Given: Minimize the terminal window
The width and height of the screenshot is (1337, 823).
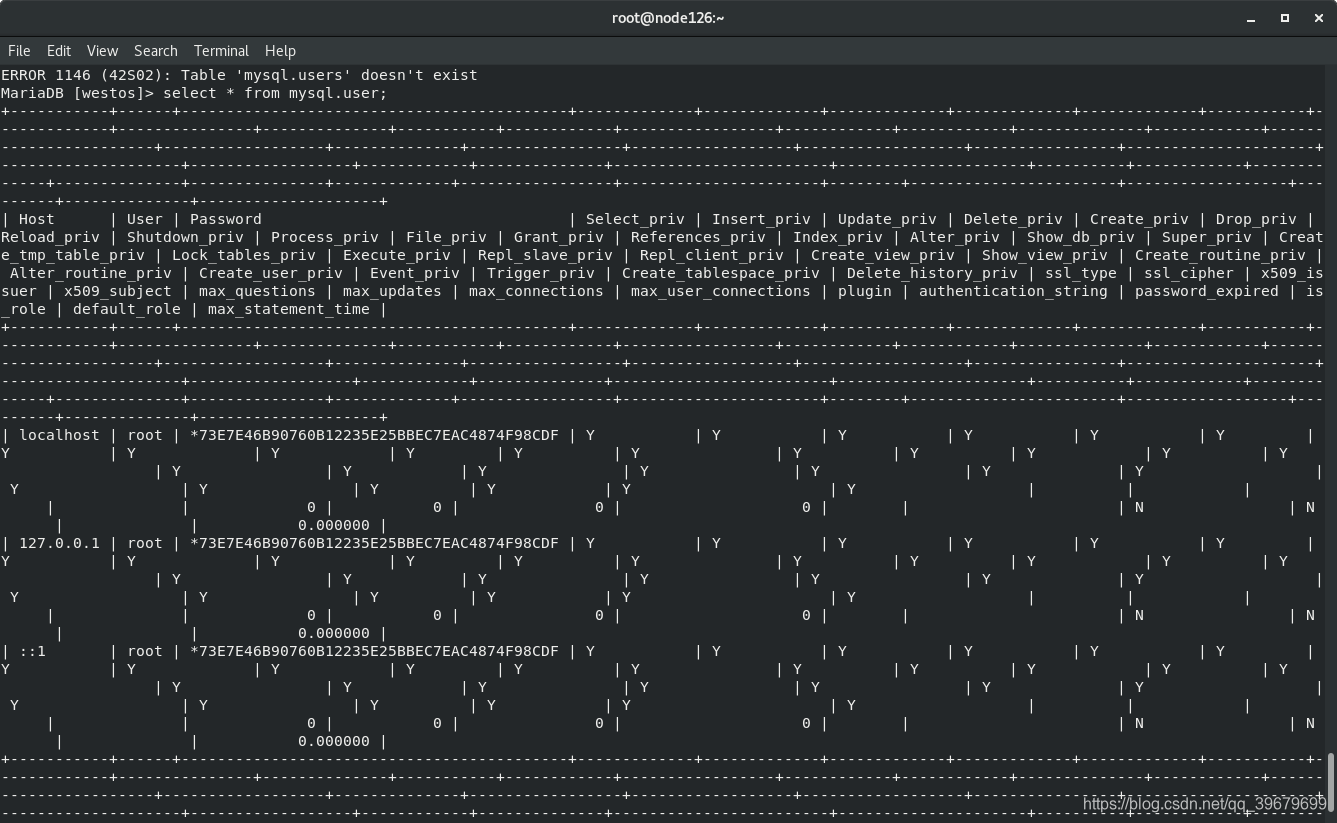Looking at the screenshot, I should pos(1251,18).
